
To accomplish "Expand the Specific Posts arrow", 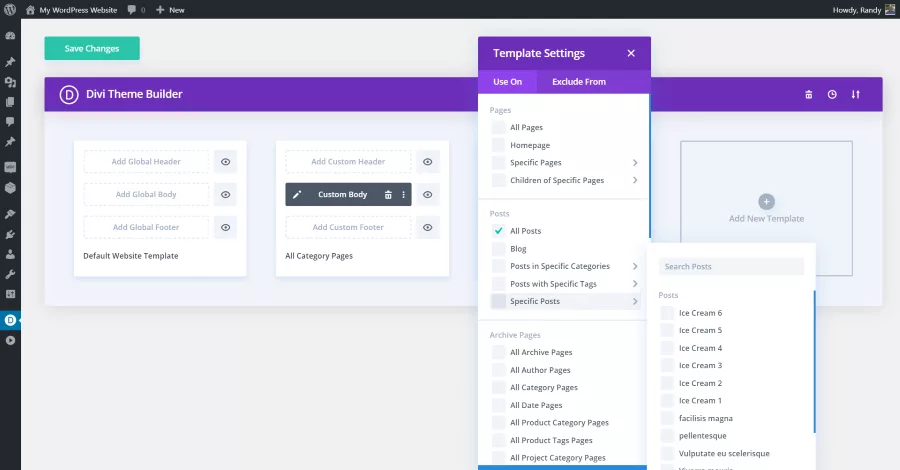I will pyautogui.click(x=635, y=301).
